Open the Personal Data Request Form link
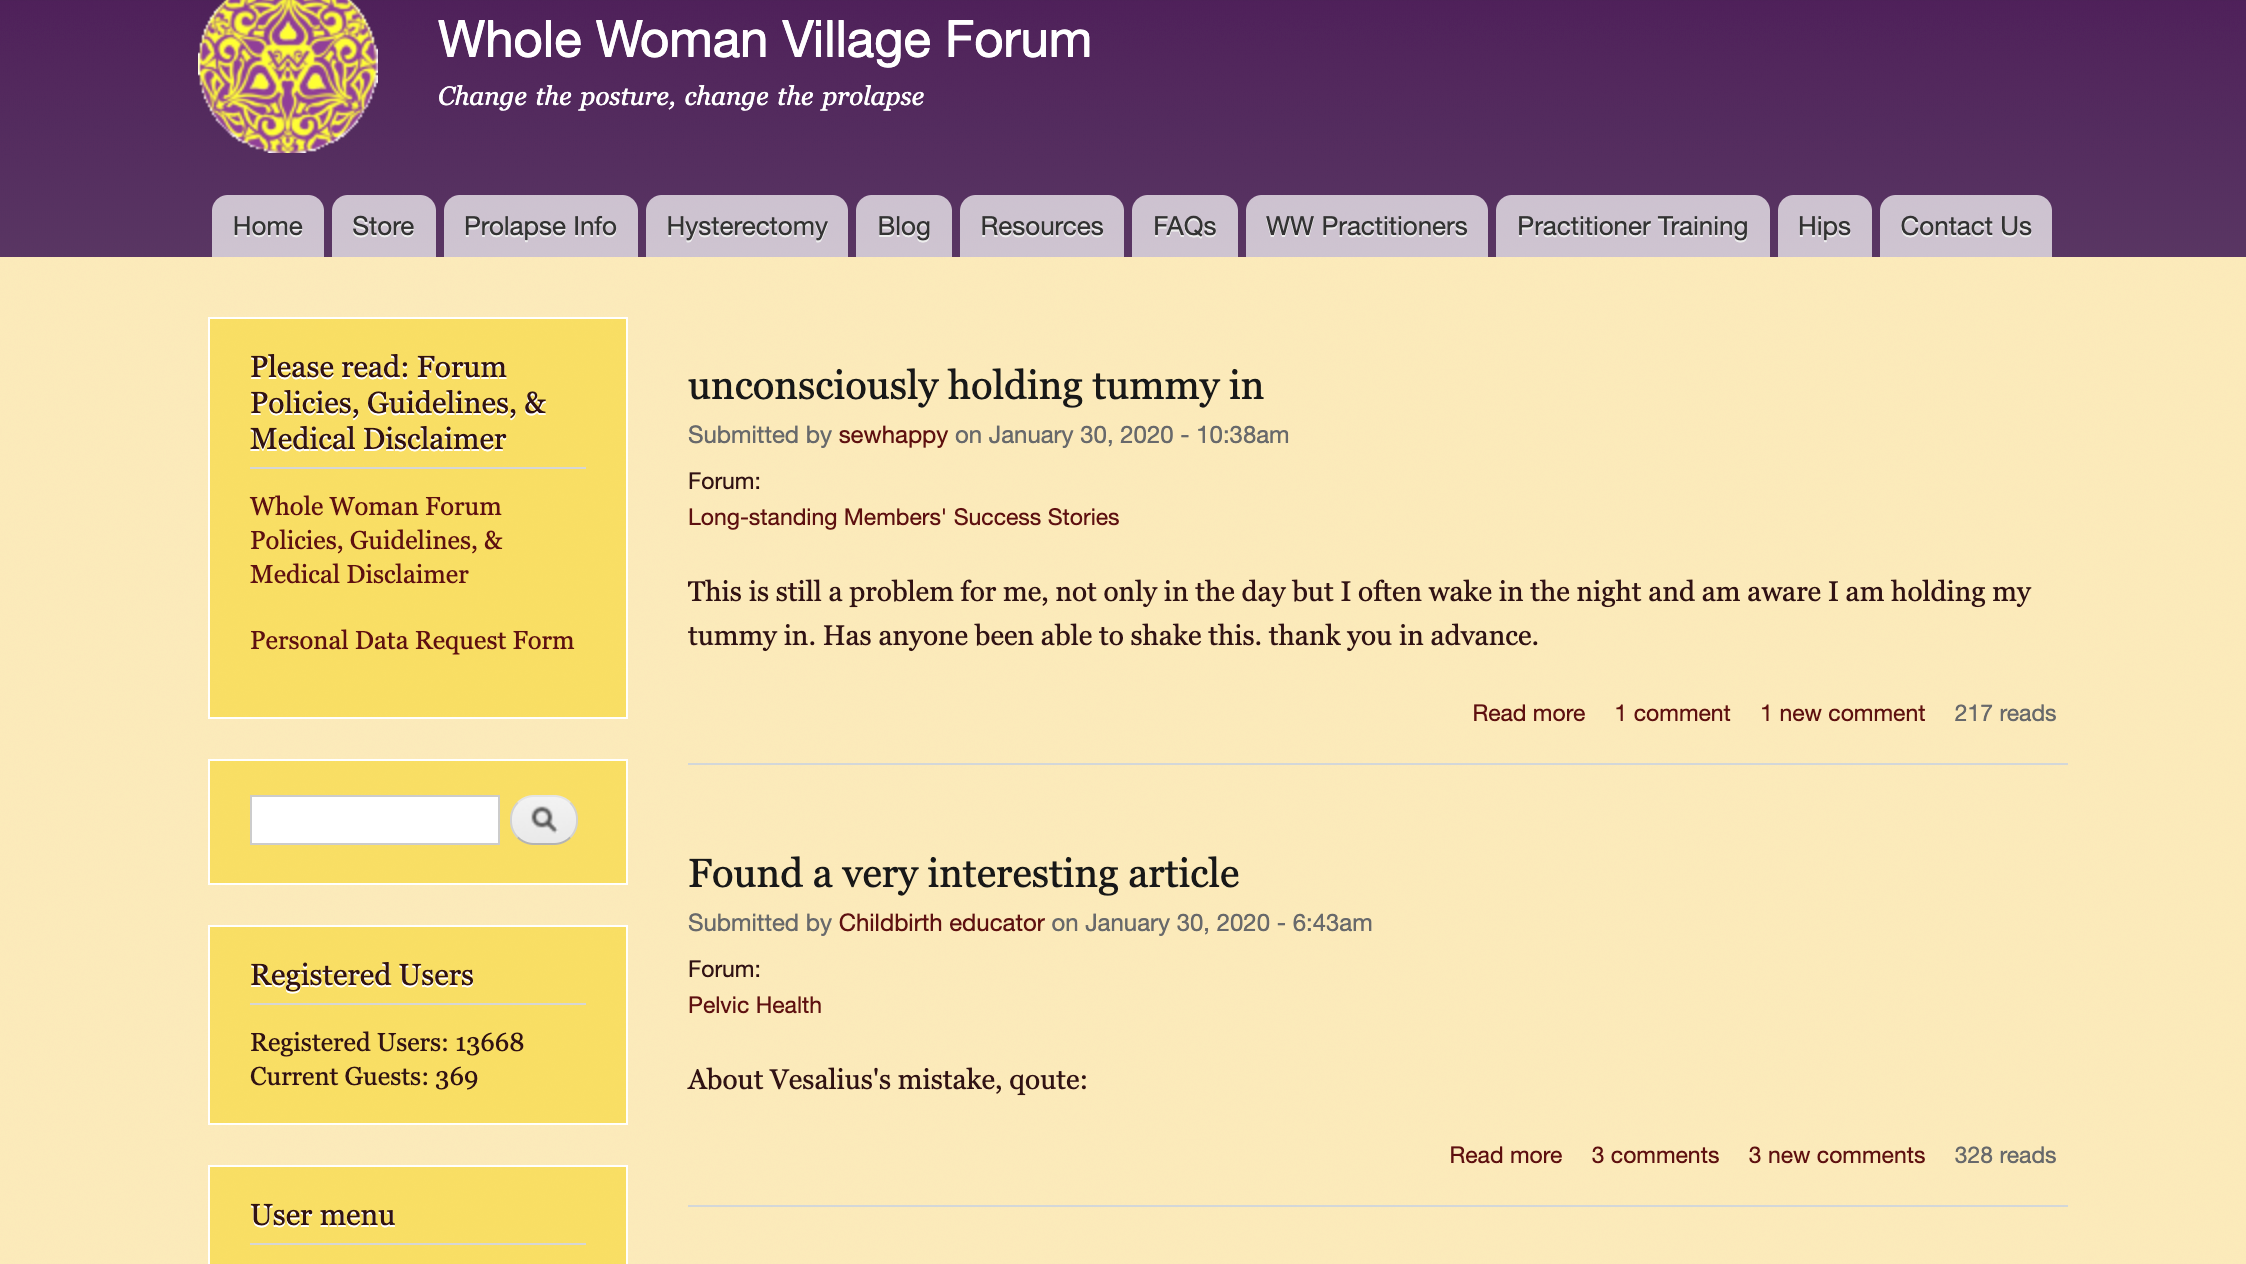This screenshot has width=2246, height=1264. pos(411,641)
